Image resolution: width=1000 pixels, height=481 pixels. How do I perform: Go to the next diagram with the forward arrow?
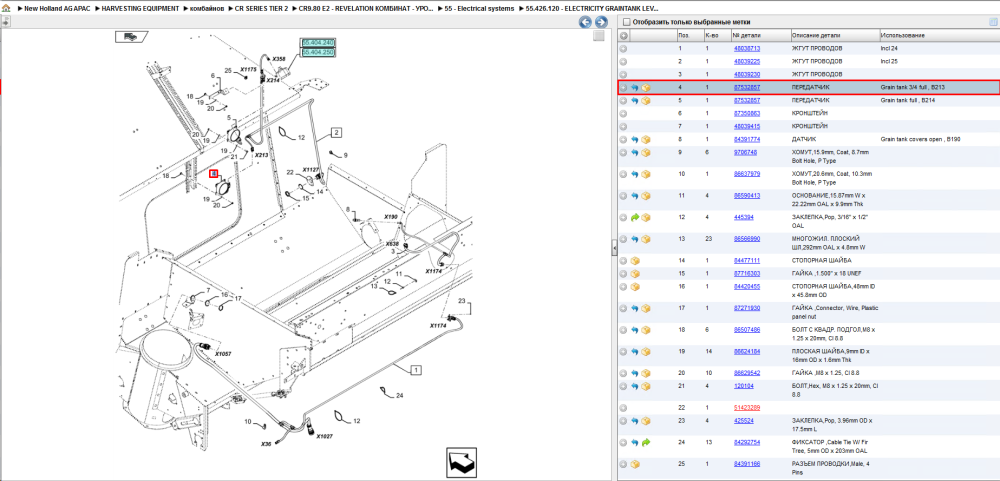[600, 22]
